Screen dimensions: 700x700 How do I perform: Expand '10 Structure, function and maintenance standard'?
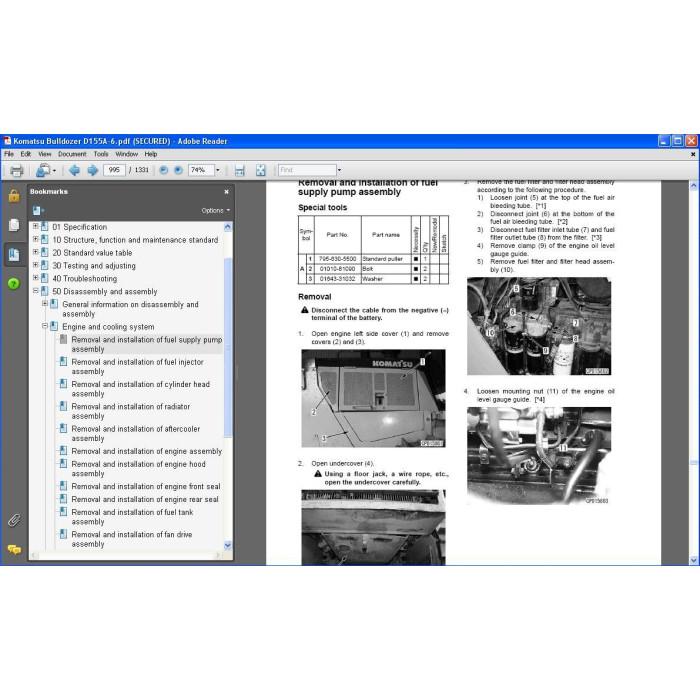[x=36, y=239]
